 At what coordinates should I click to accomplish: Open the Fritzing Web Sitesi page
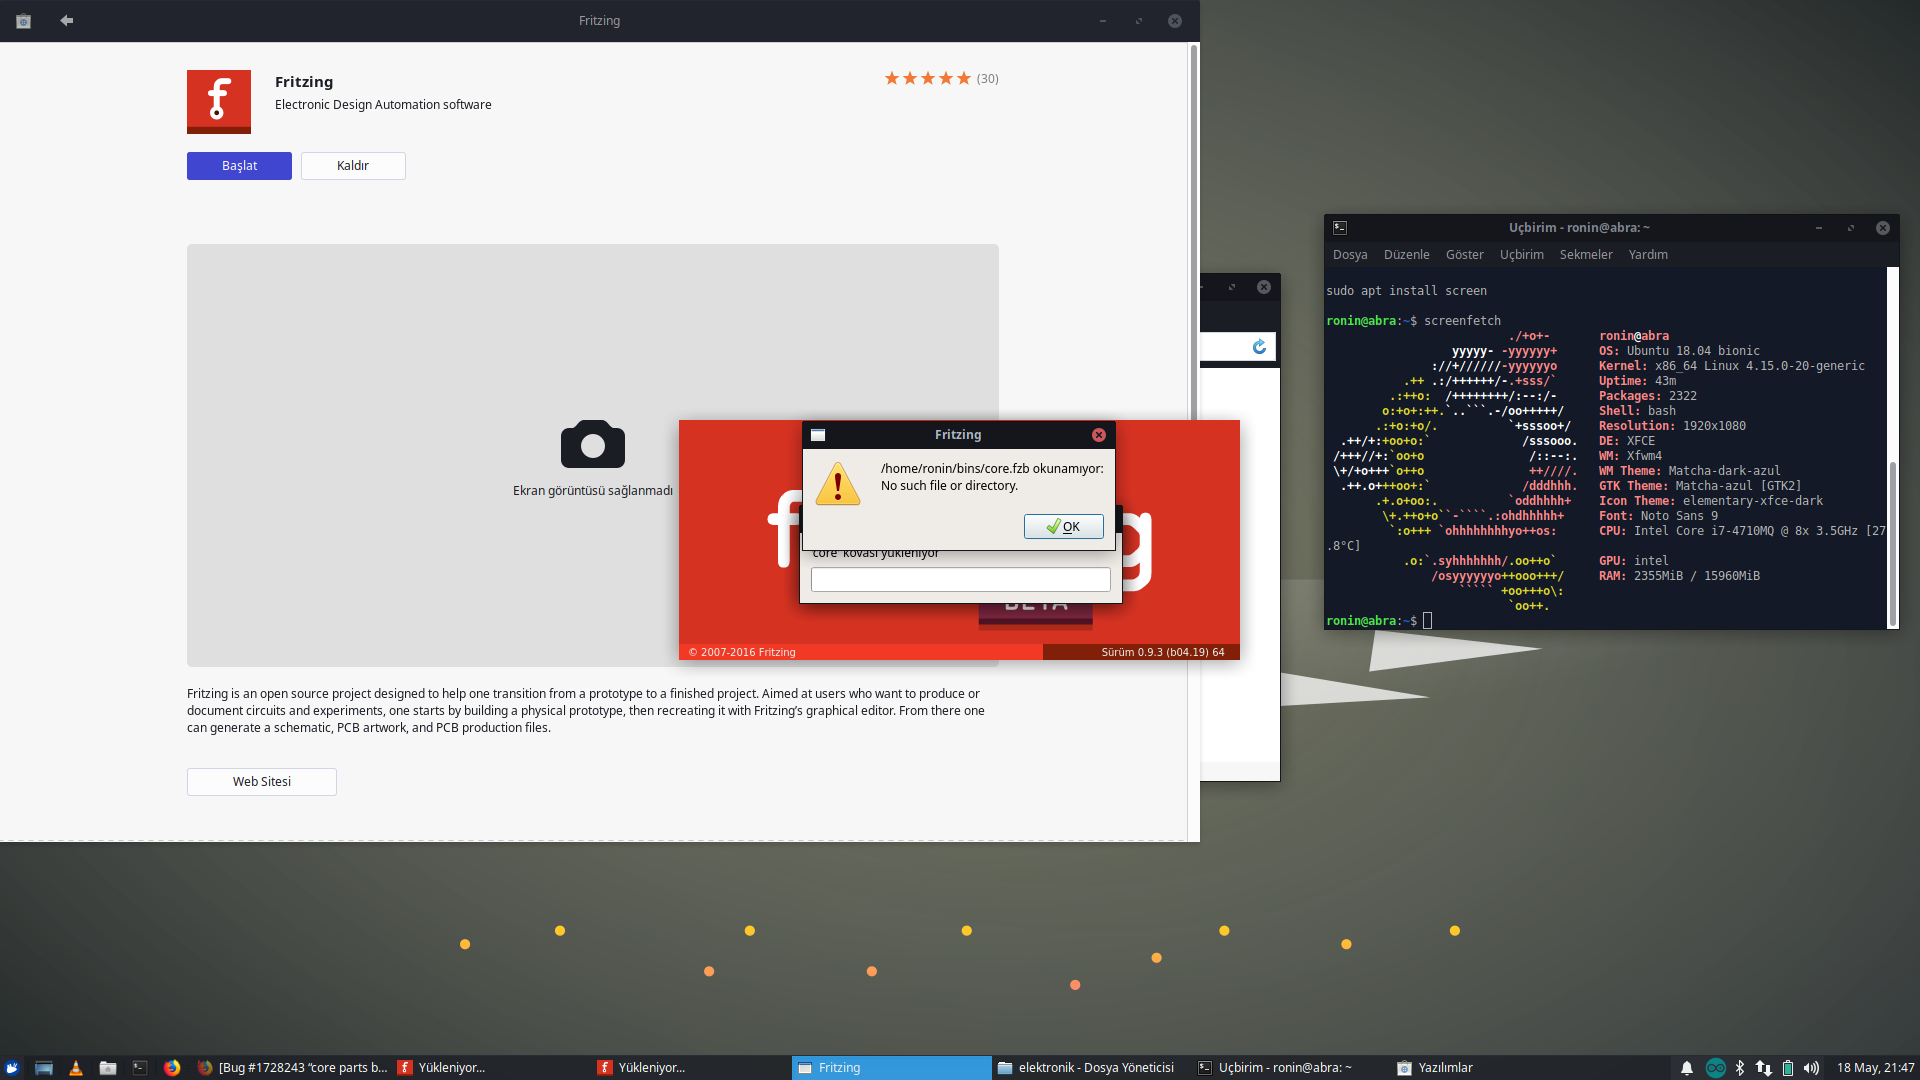(261, 781)
